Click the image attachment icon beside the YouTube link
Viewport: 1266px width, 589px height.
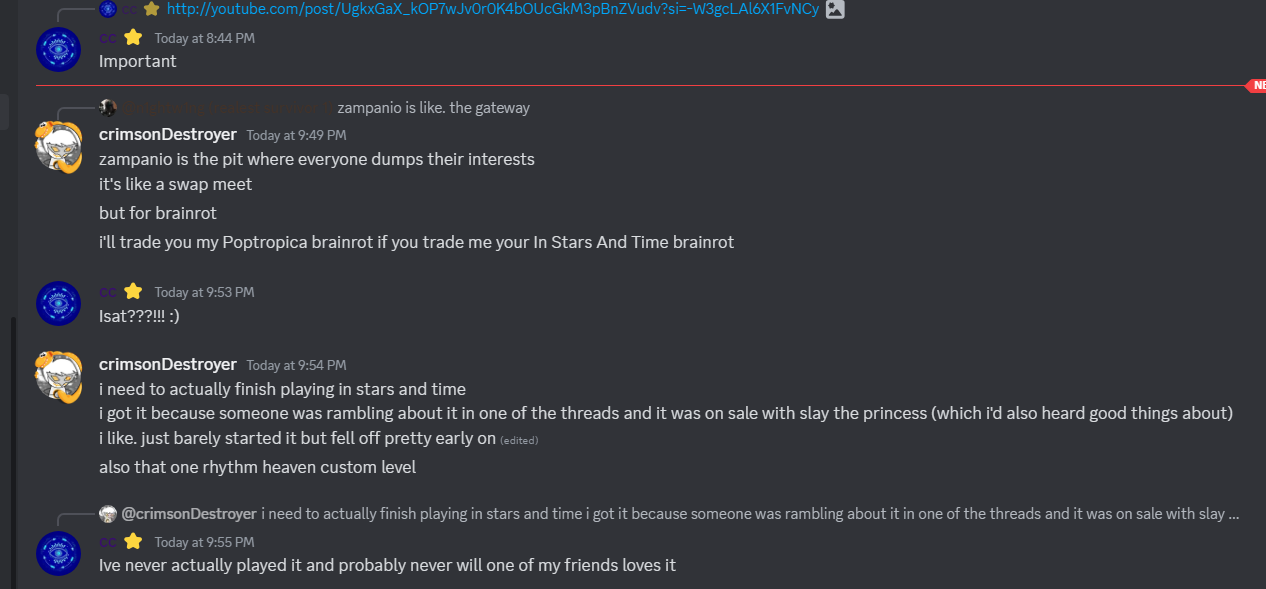[835, 9]
